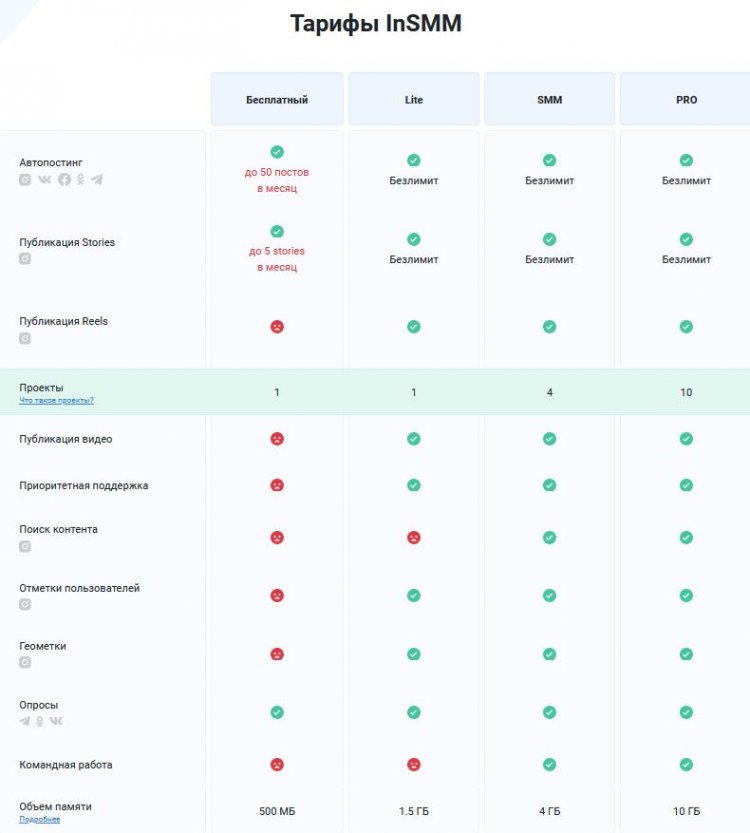This screenshot has height=833, width=750.
Task: Click the Instagram icon under Геометки
Action: point(25,662)
